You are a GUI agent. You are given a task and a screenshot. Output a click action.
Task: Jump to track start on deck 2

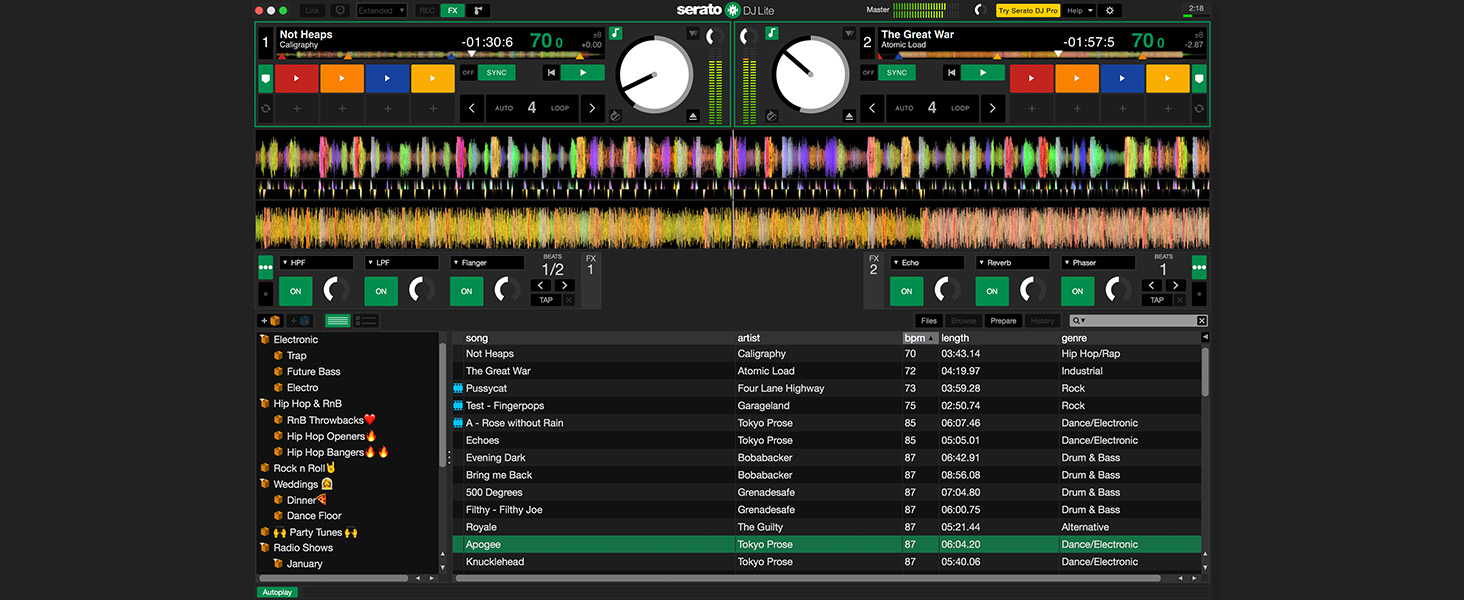(x=953, y=72)
